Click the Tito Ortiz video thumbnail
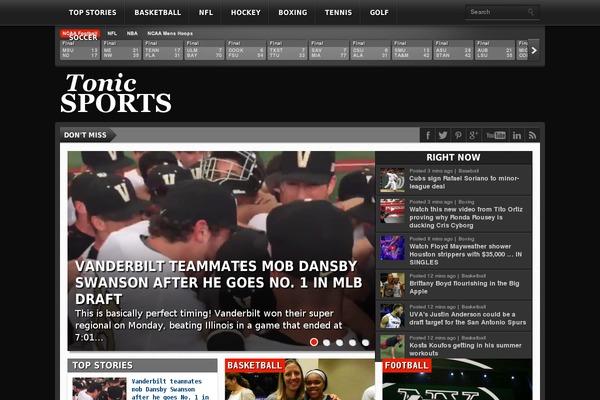The image size is (600, 400). point(392,211)
